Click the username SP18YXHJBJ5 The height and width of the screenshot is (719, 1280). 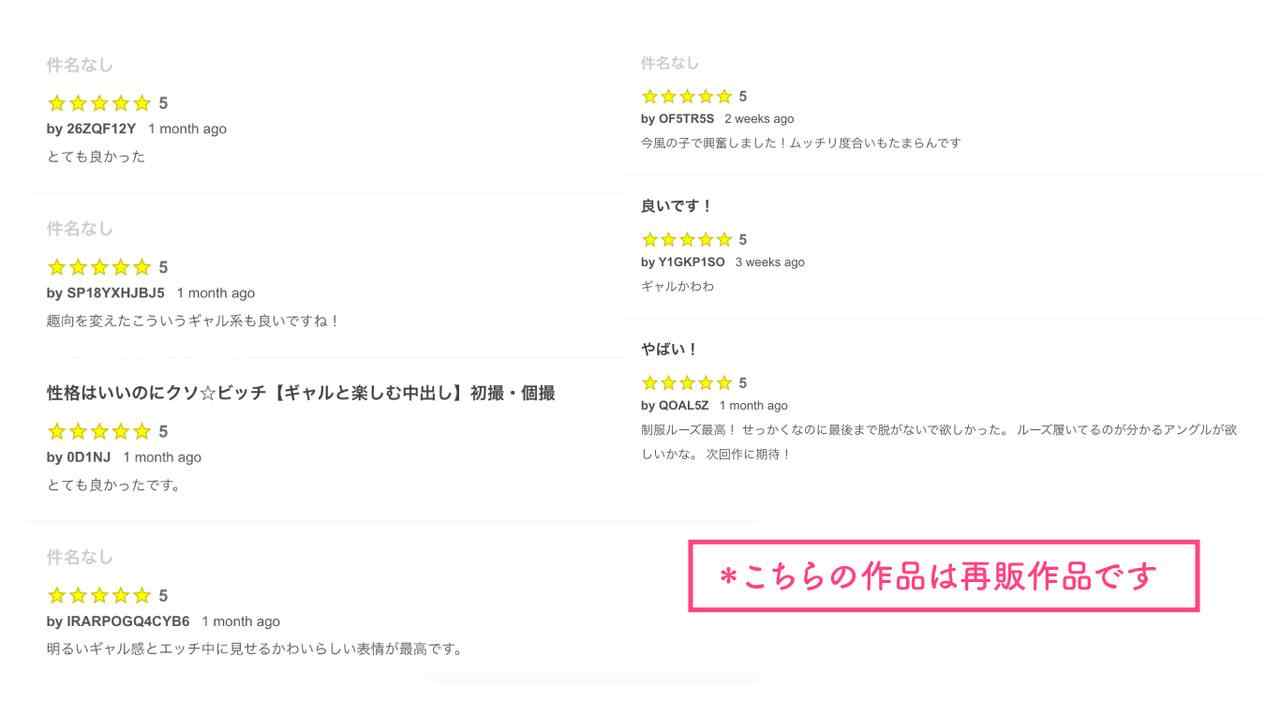click(x=115, y=293)
